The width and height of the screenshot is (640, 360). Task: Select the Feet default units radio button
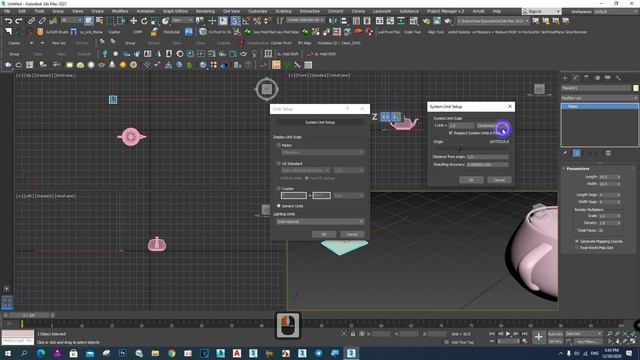(307, 178)
